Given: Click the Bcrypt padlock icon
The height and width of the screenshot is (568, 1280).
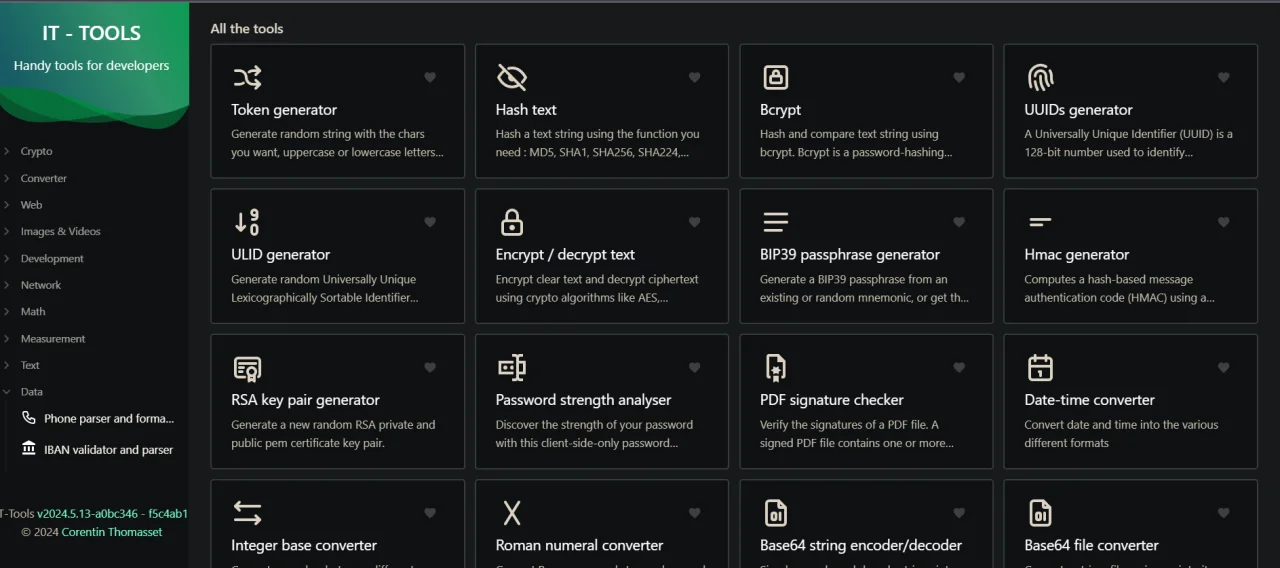Looking at the screenshot, I should click(775, 77).
